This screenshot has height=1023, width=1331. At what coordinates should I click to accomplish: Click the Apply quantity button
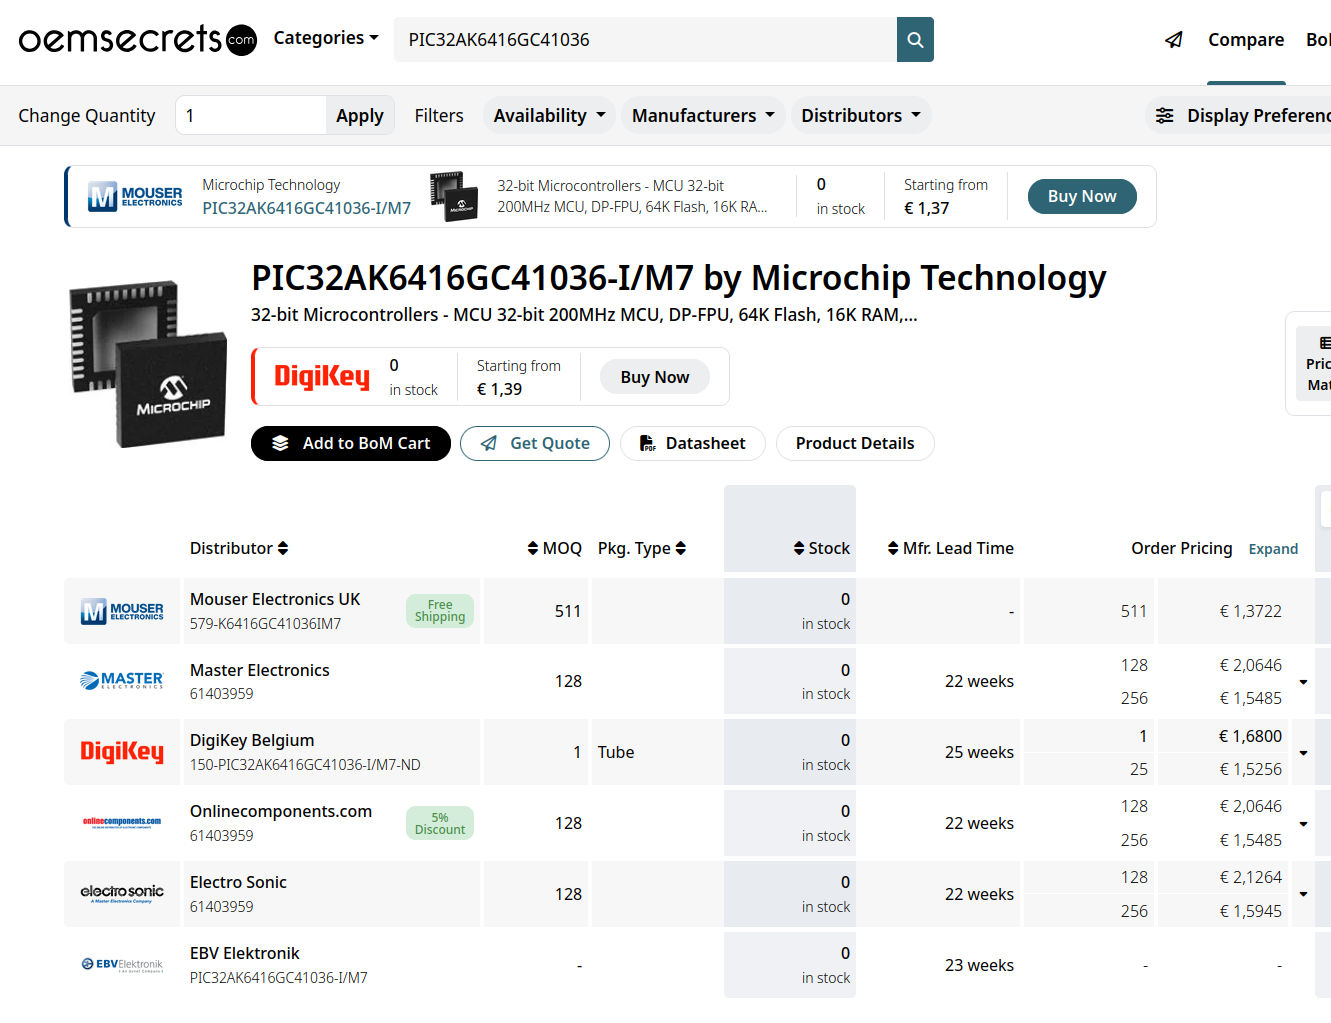(360, 116)
